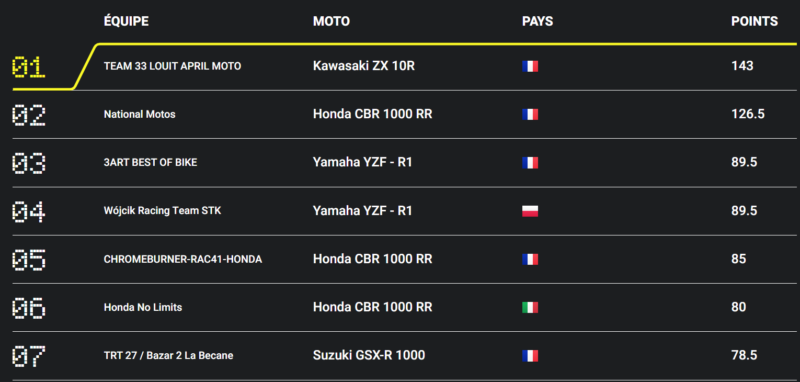Click the French flag for TEAM 33 LOUIT

[530, 66]
